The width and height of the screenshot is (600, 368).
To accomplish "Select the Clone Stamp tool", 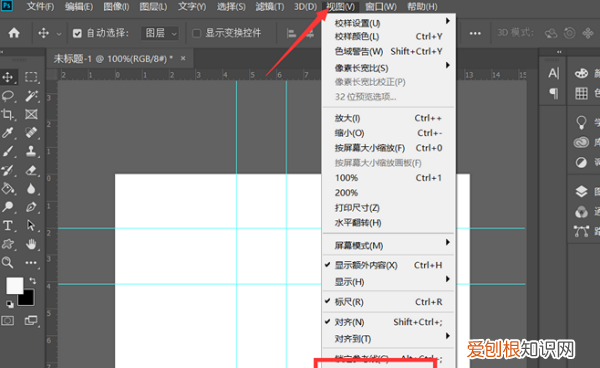I will 31,151.
